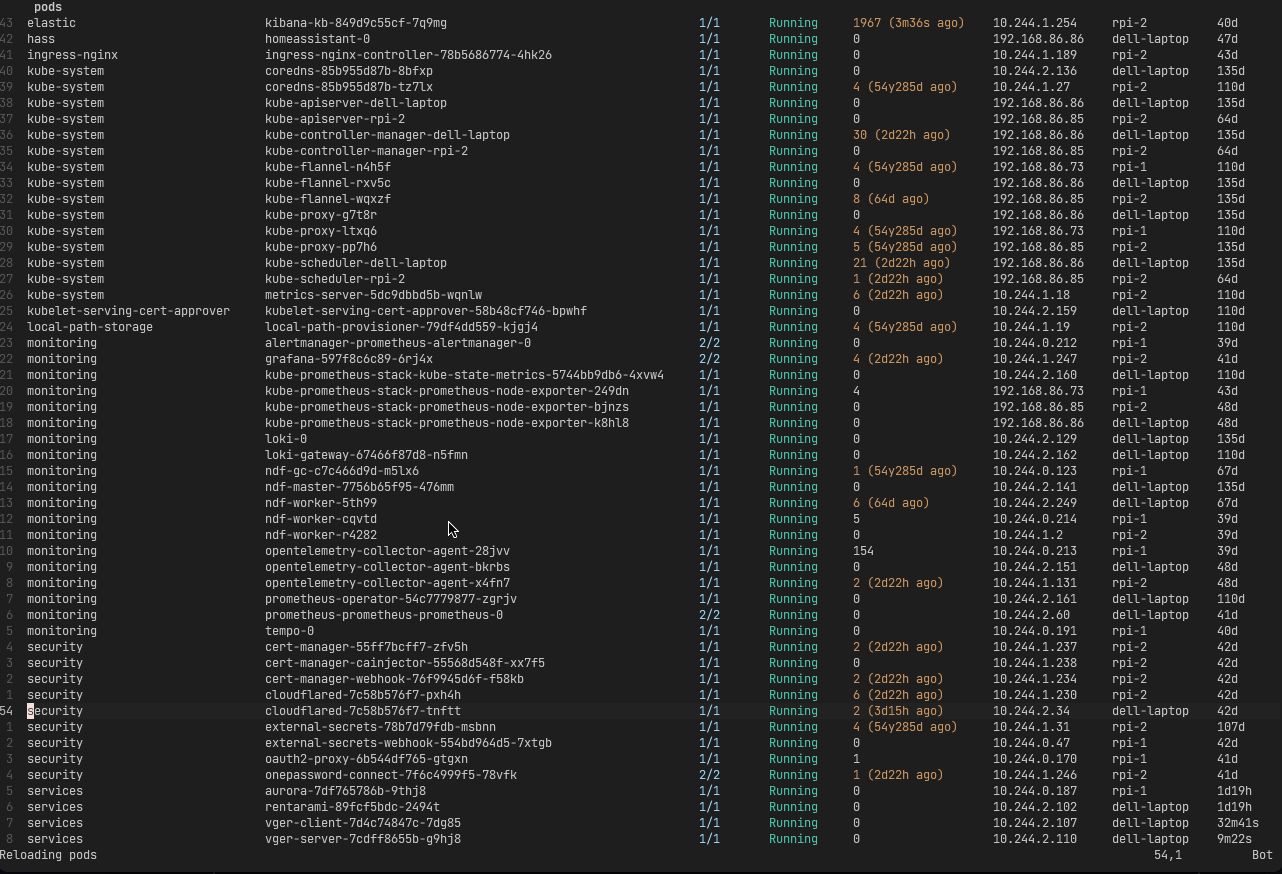Click restart count 1967 (3m36s ago)
Screen dimensions: 1282x874
tap(908, 23)
